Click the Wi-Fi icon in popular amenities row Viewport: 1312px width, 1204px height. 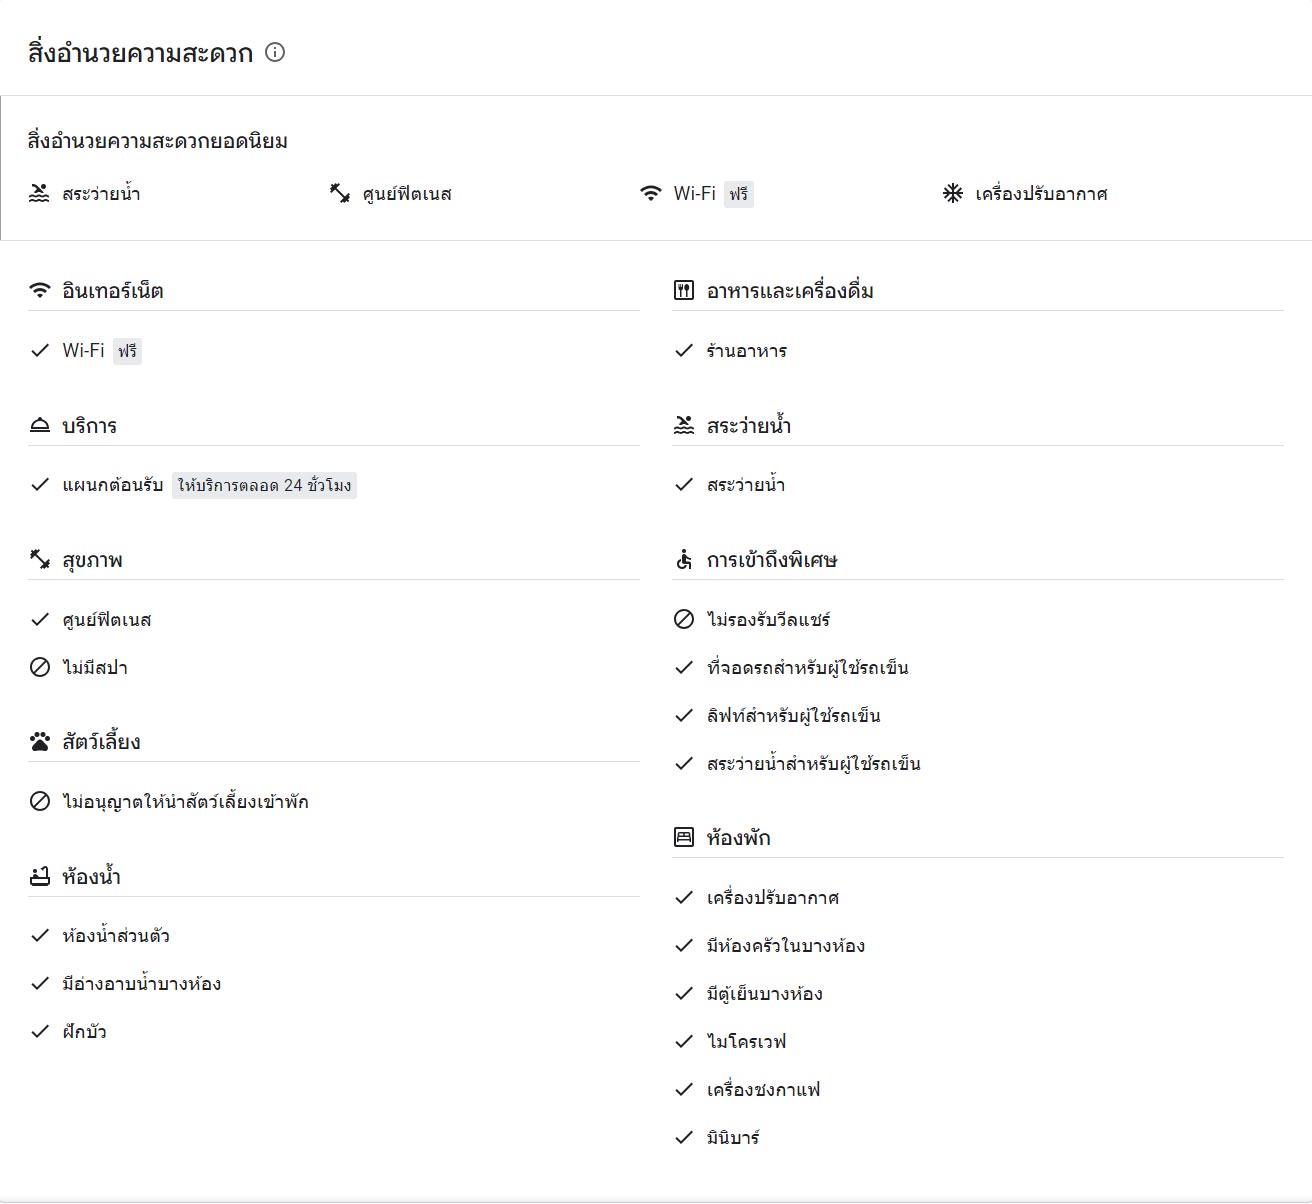[x=651, y=193]
